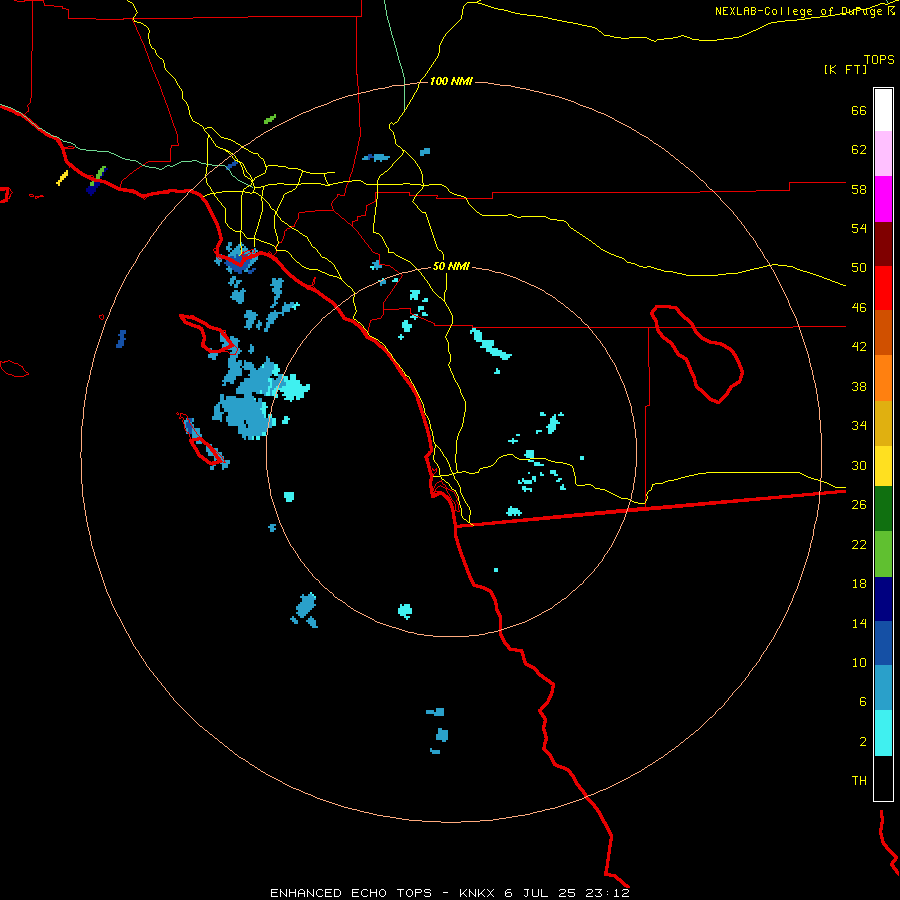Click the '[K FT]' units label

pos(845,70)
